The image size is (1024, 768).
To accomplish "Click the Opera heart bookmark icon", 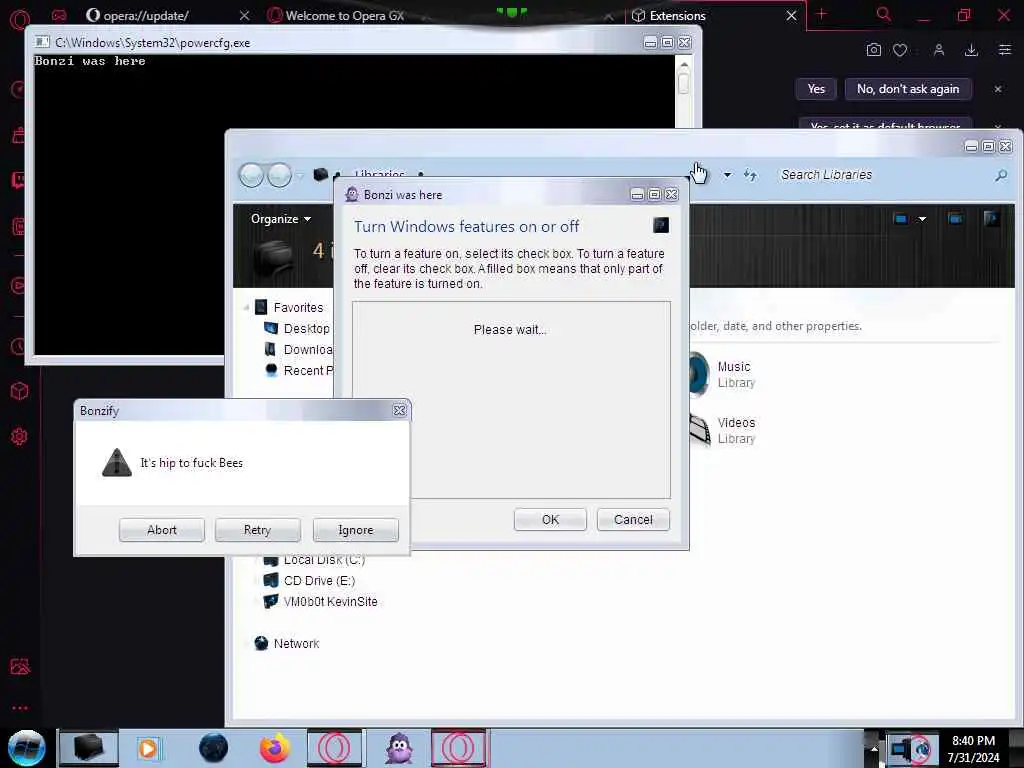I will [900, 50].
